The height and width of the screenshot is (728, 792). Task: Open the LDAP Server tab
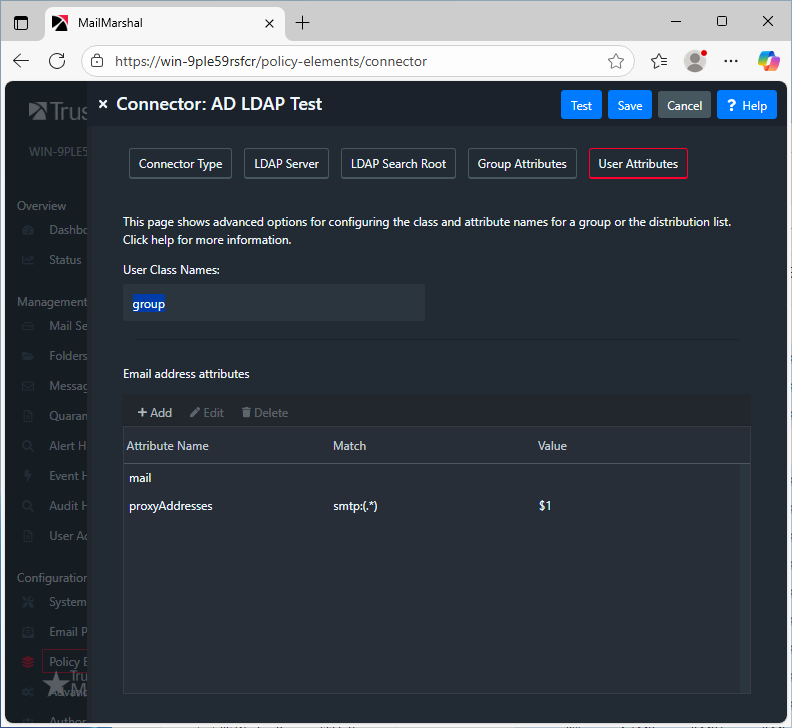coord(287,164)
